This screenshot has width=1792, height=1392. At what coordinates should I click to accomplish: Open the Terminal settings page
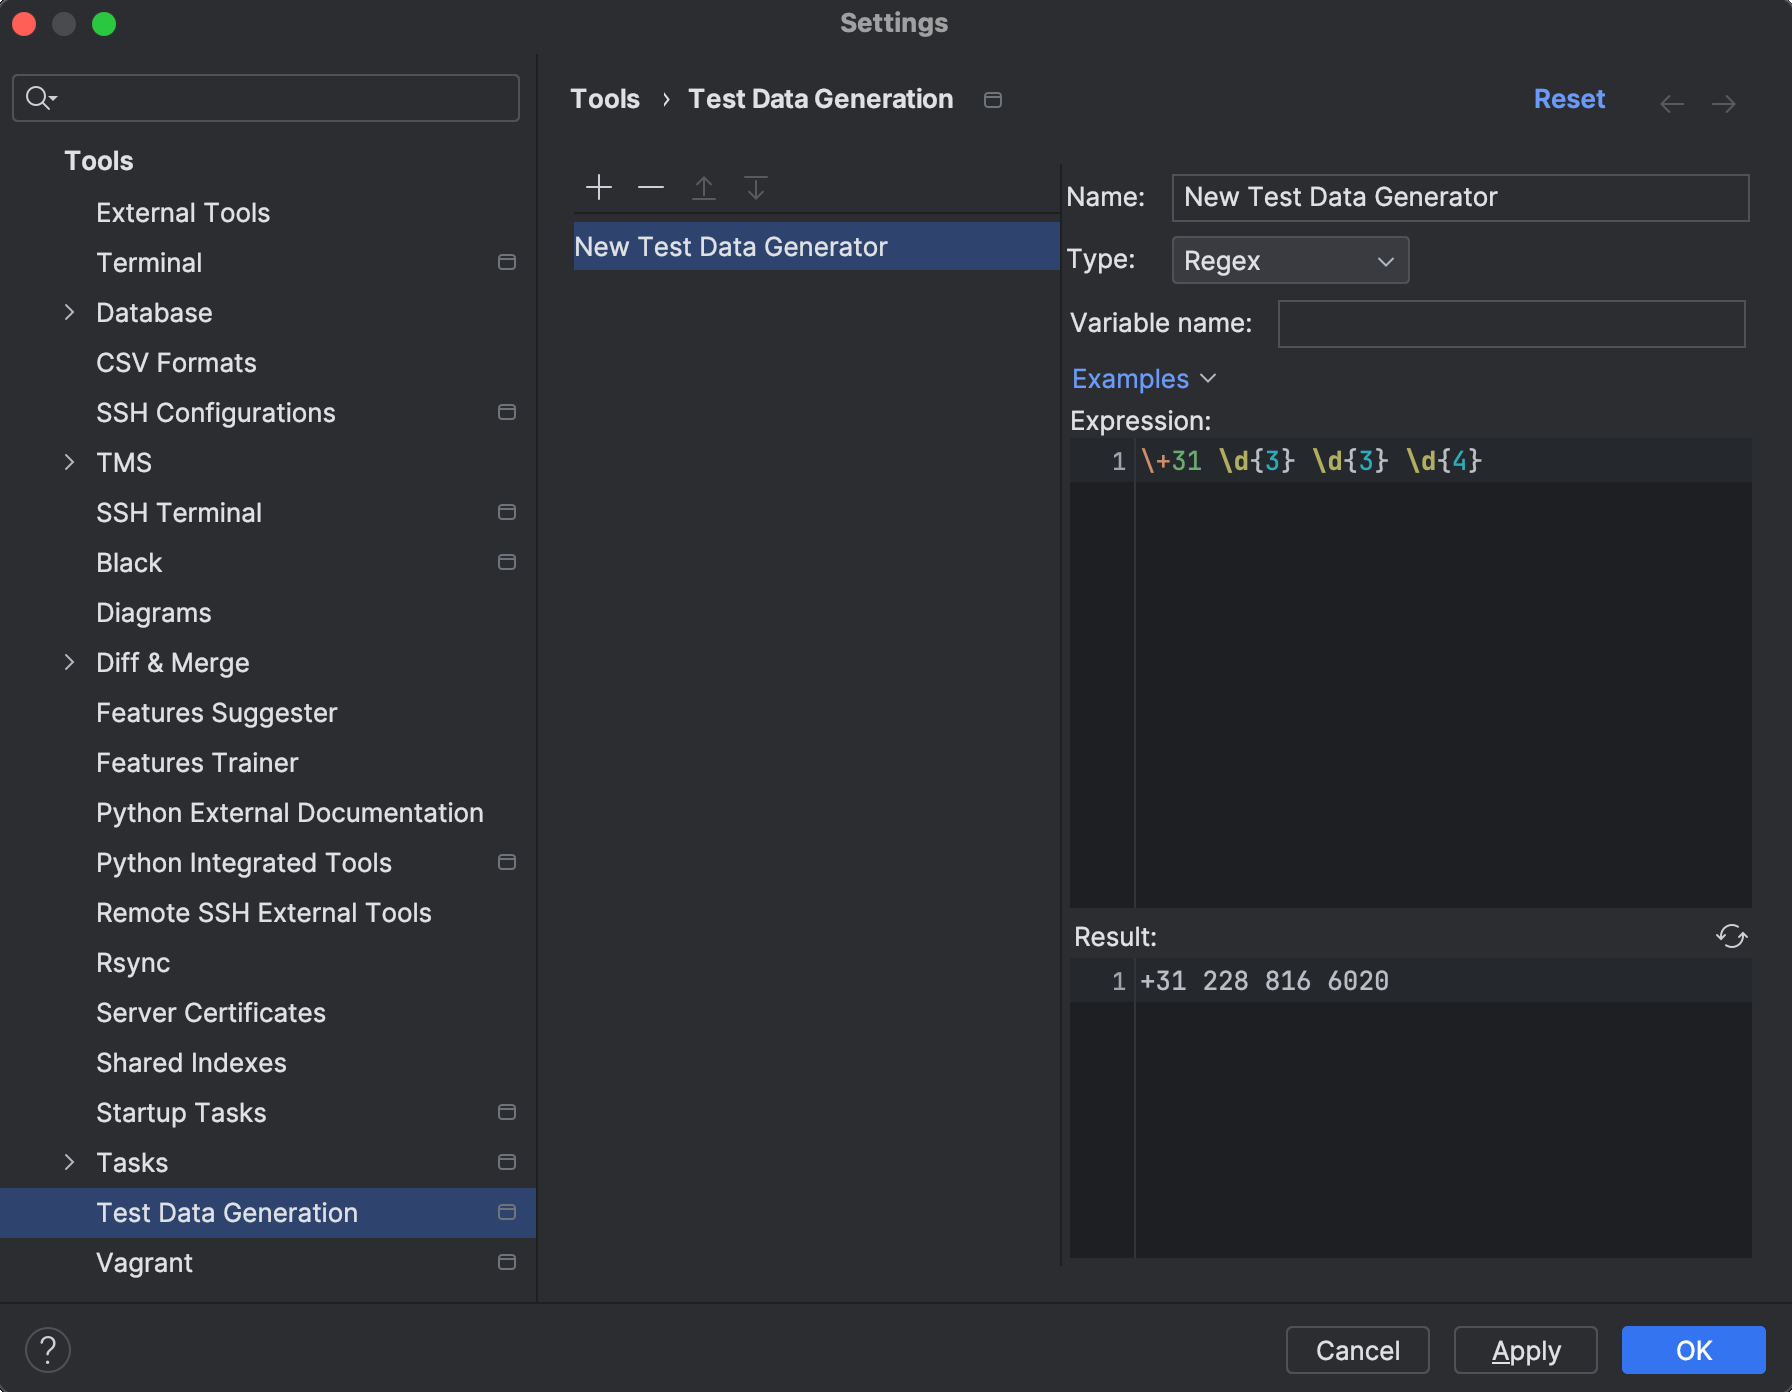tap(149, 263)
